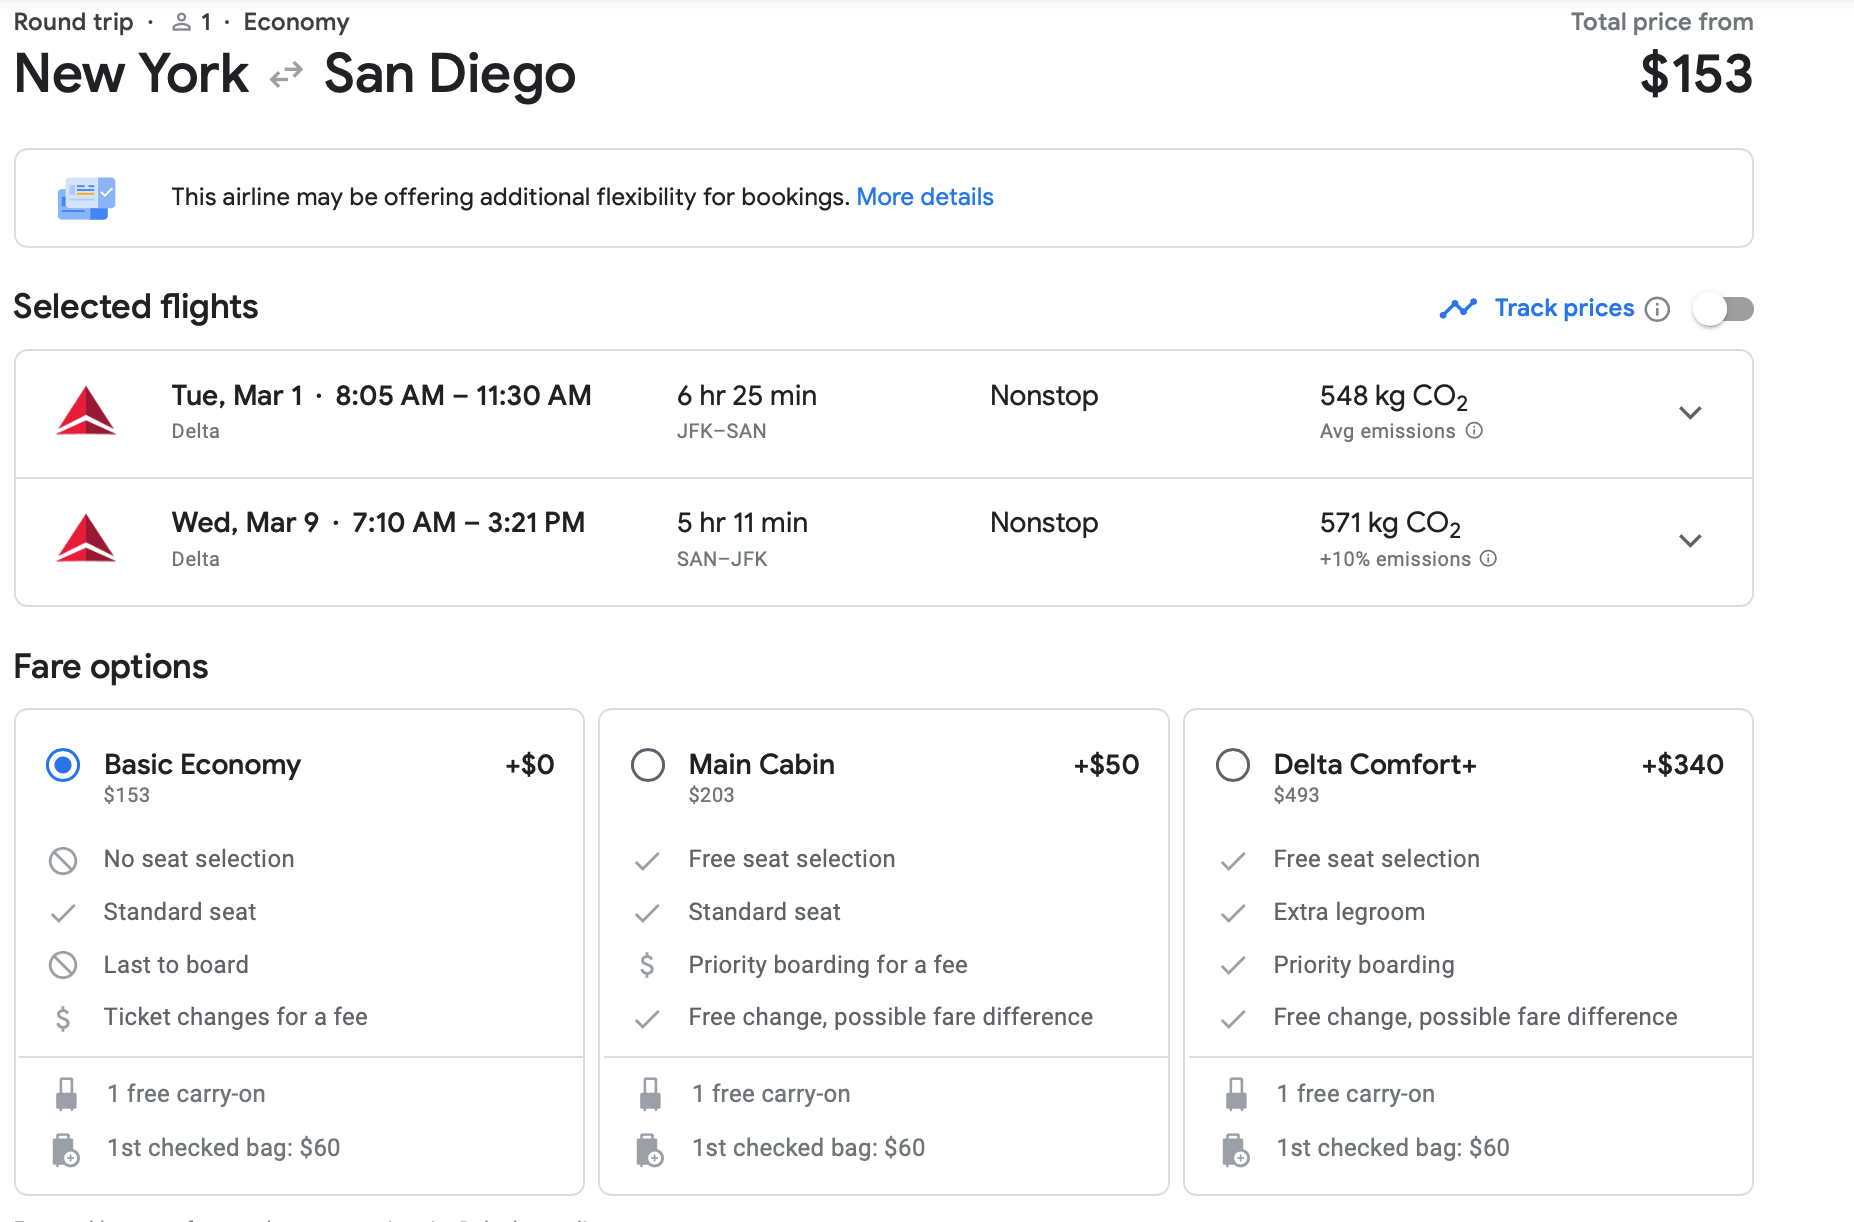
Task: Click the Main Cabin +$50 price
Action: point(1106,765)
